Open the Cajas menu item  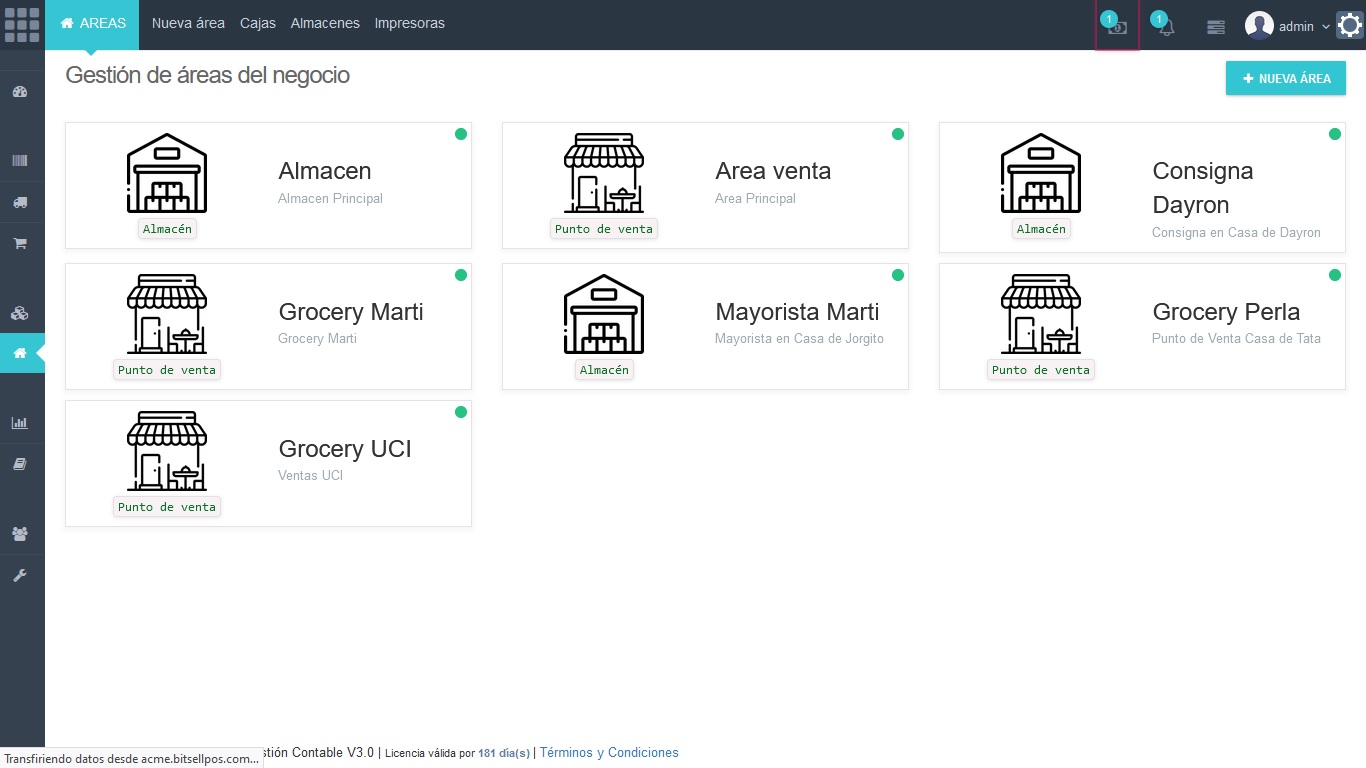point(258,23)
